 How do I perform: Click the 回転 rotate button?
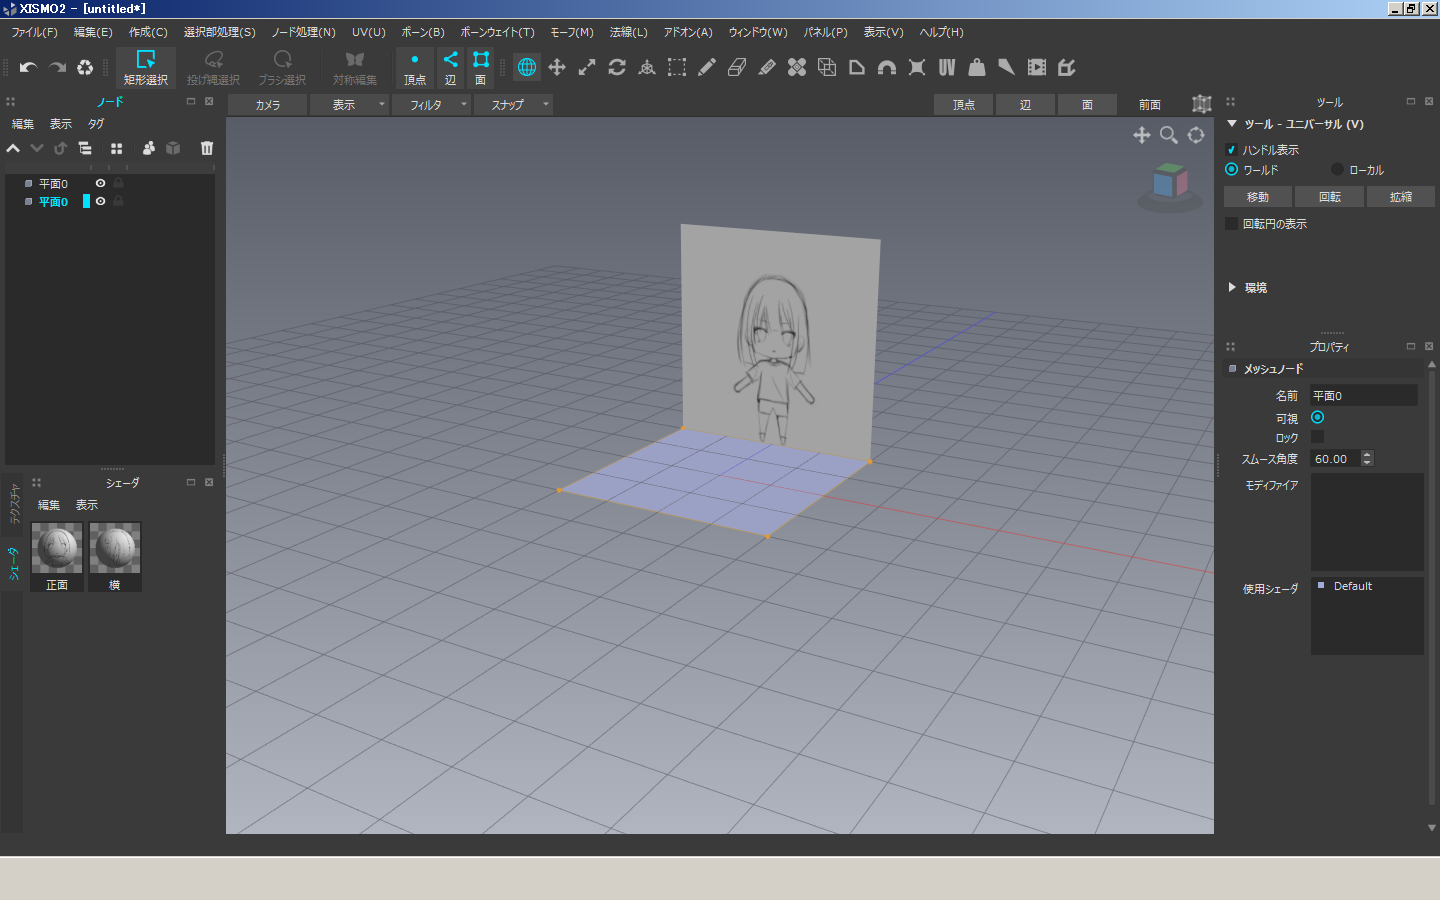coord(1330,196)
